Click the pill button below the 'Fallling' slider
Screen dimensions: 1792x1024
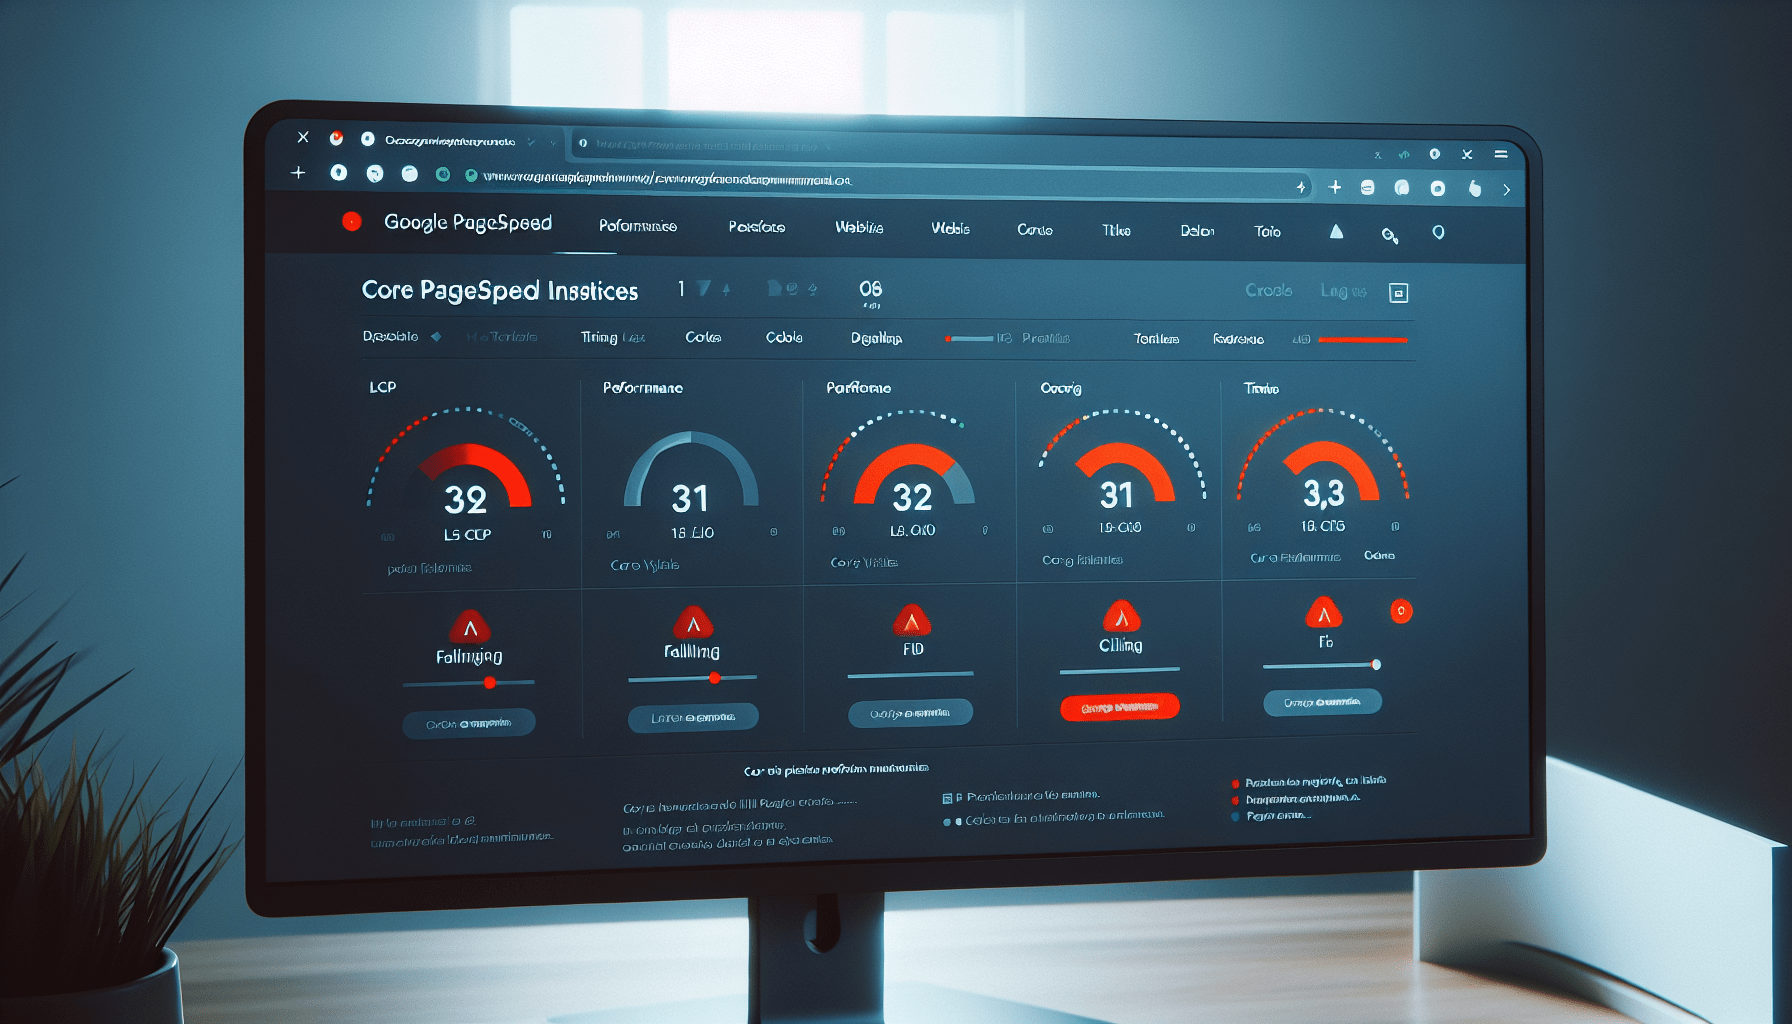tap(693, 717)
